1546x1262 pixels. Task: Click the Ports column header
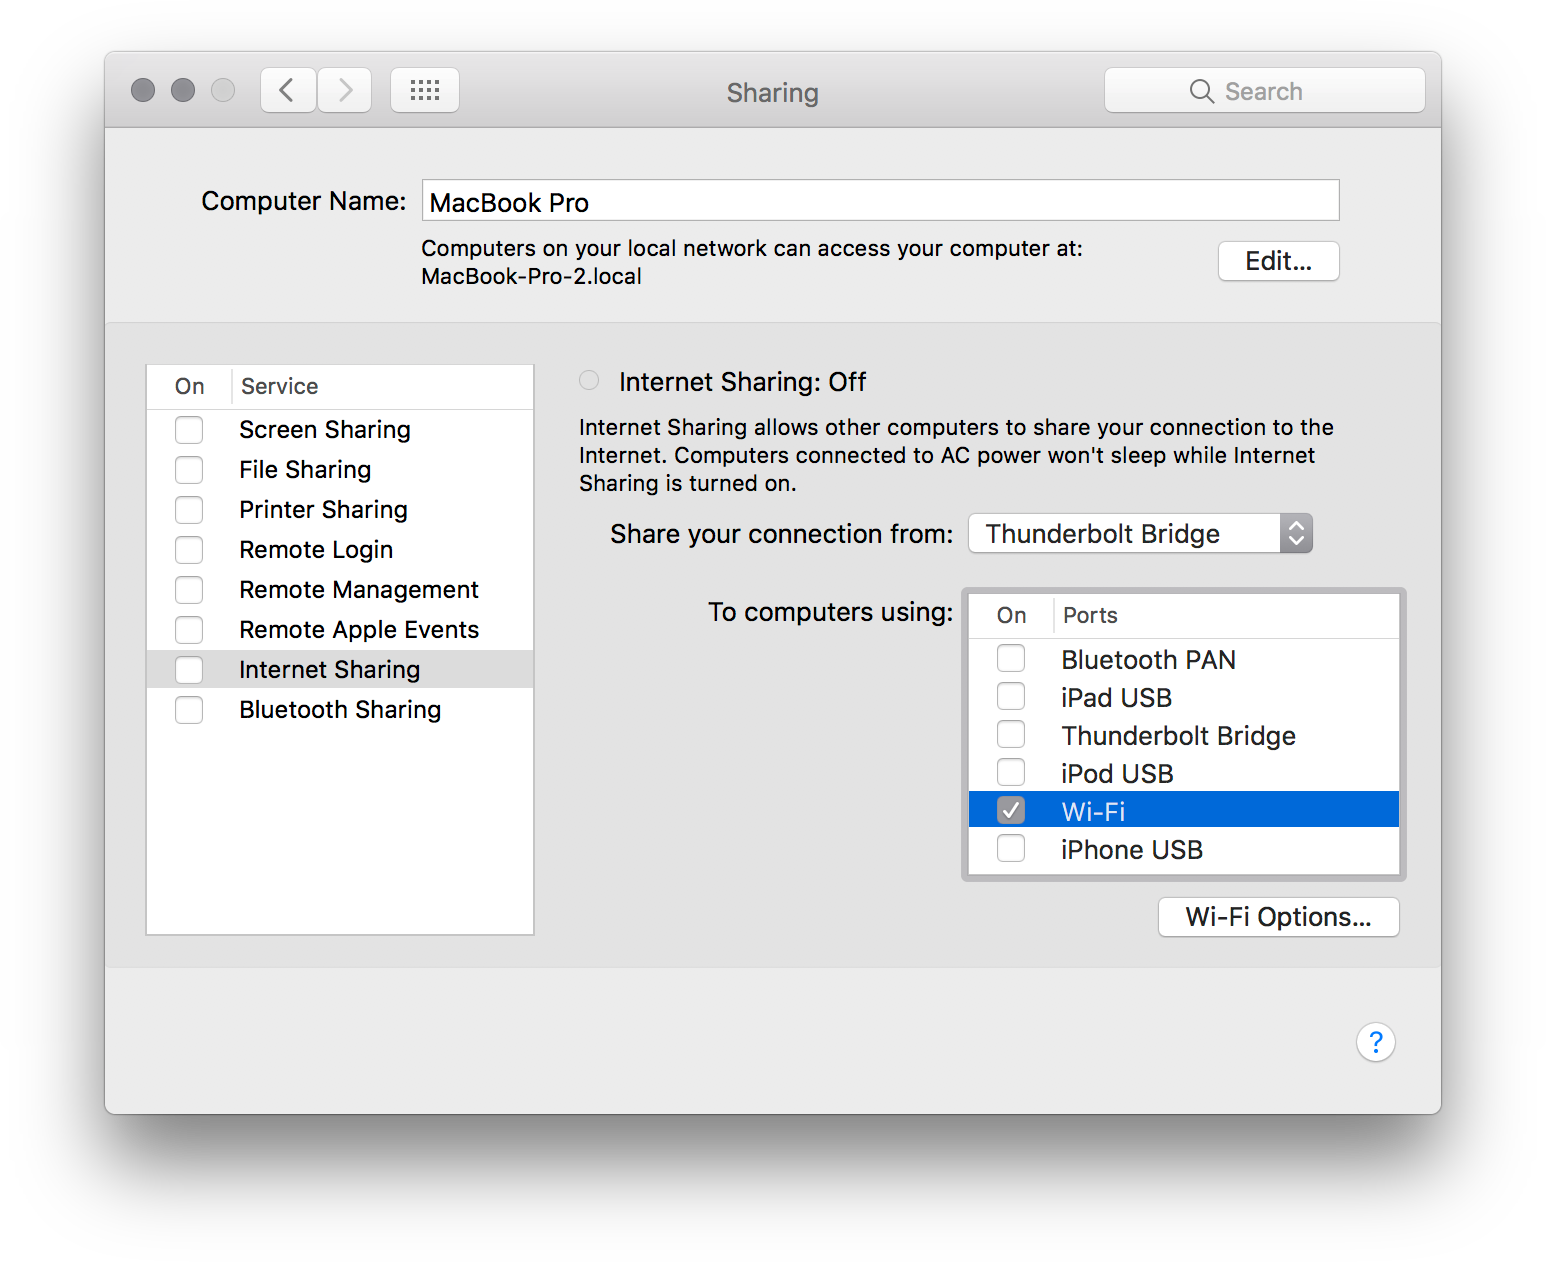[1226, 616]
